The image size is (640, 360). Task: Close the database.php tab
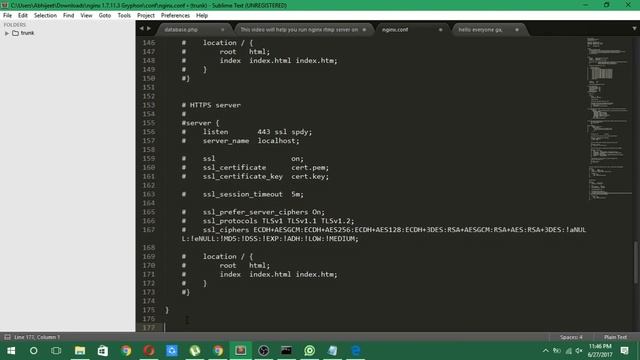pyautogui.click(x=222, y=30)
